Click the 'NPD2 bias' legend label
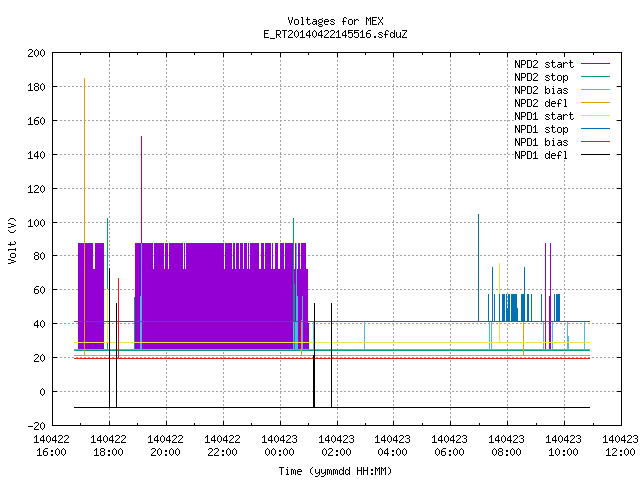640x480 pixels. [x=541, y=90]
